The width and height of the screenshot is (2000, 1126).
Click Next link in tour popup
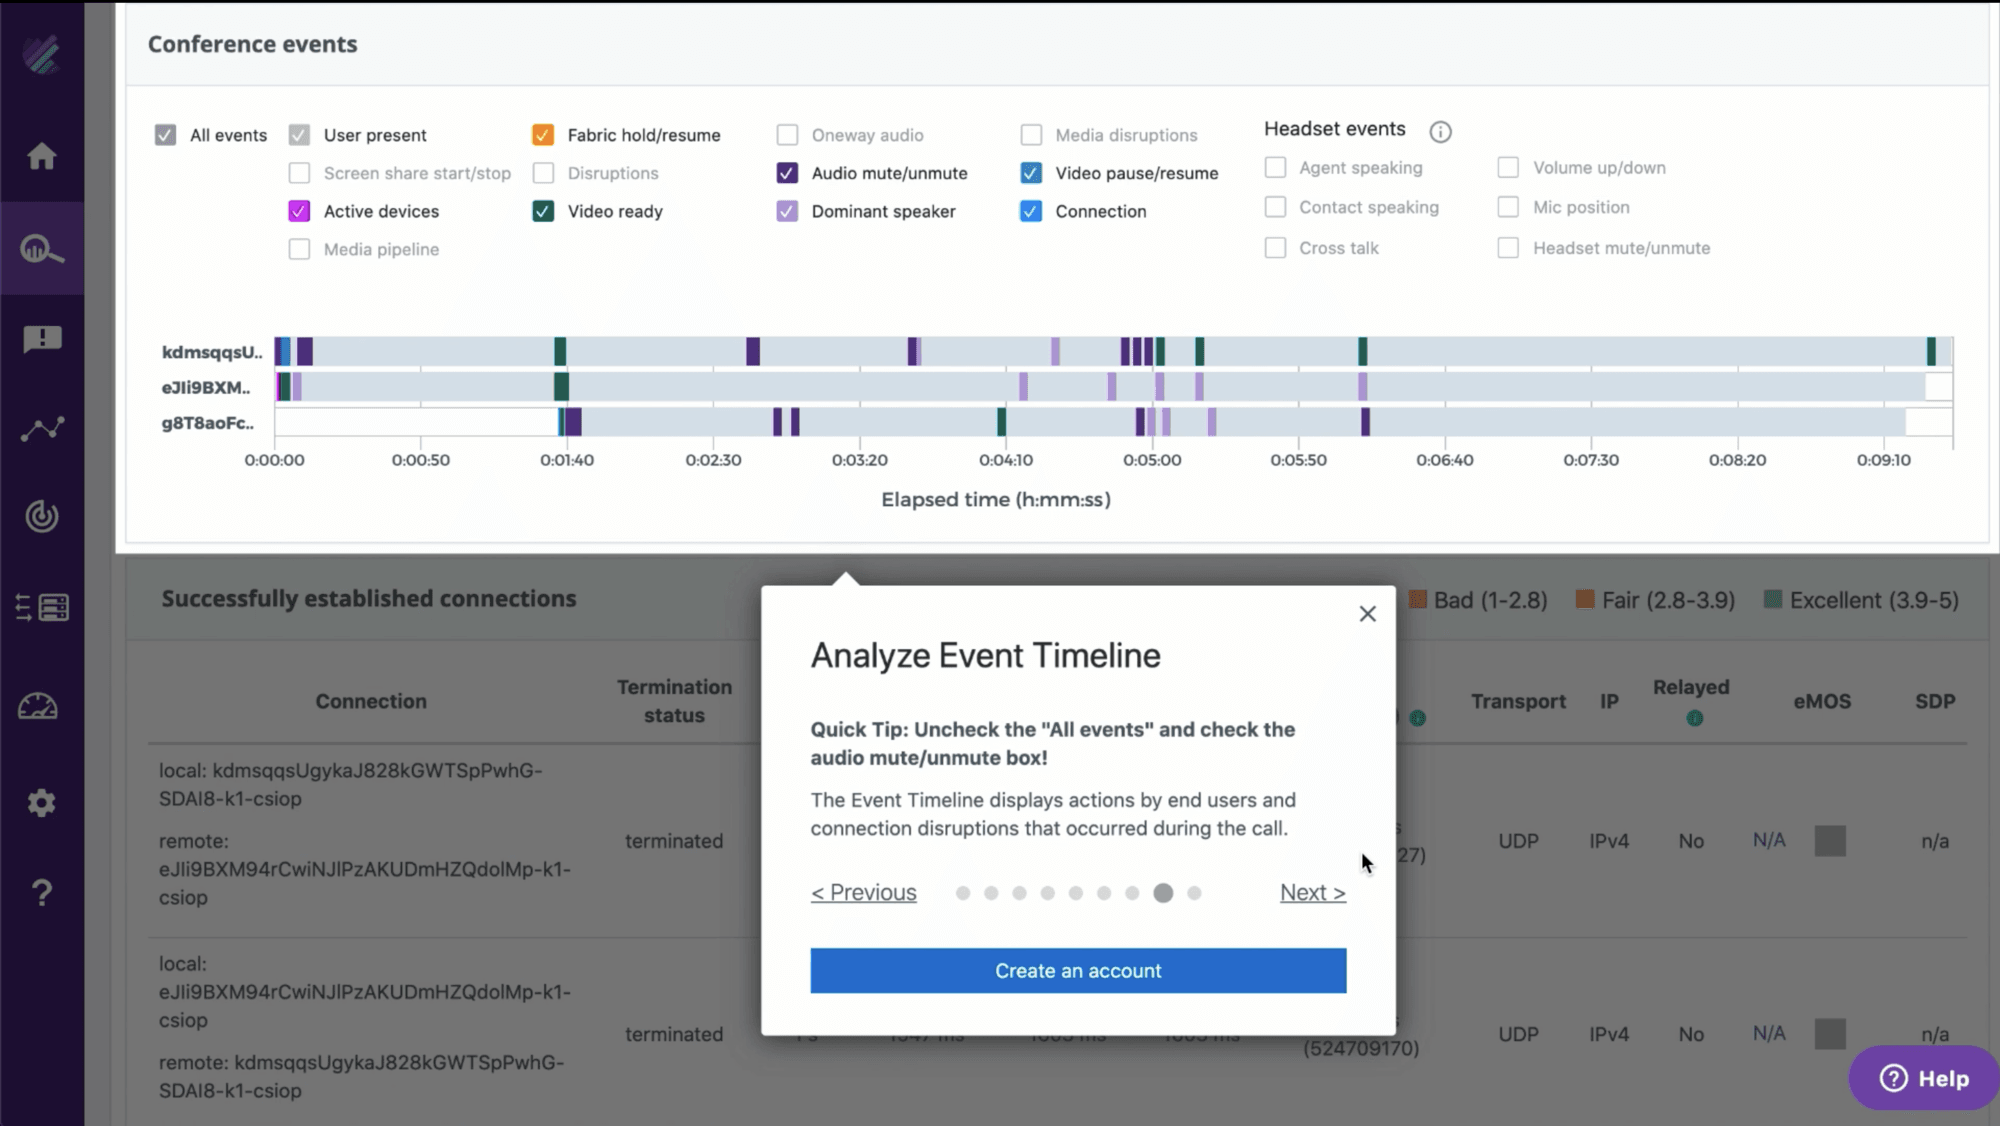(1312, 892)
